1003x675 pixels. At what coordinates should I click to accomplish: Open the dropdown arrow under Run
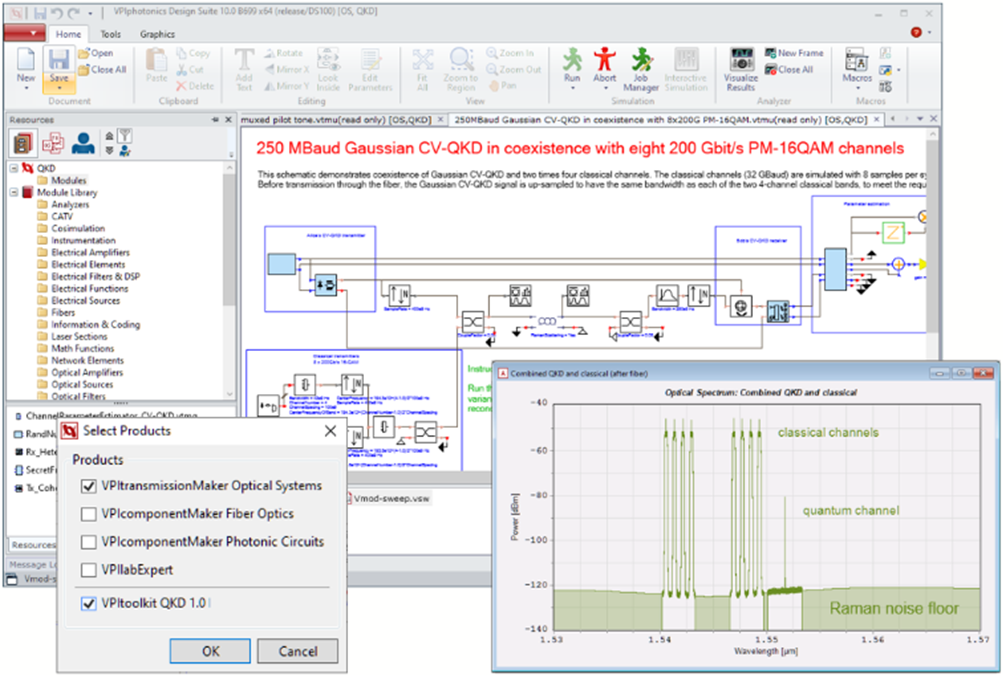pyautogui.click(x=572, y=88)
